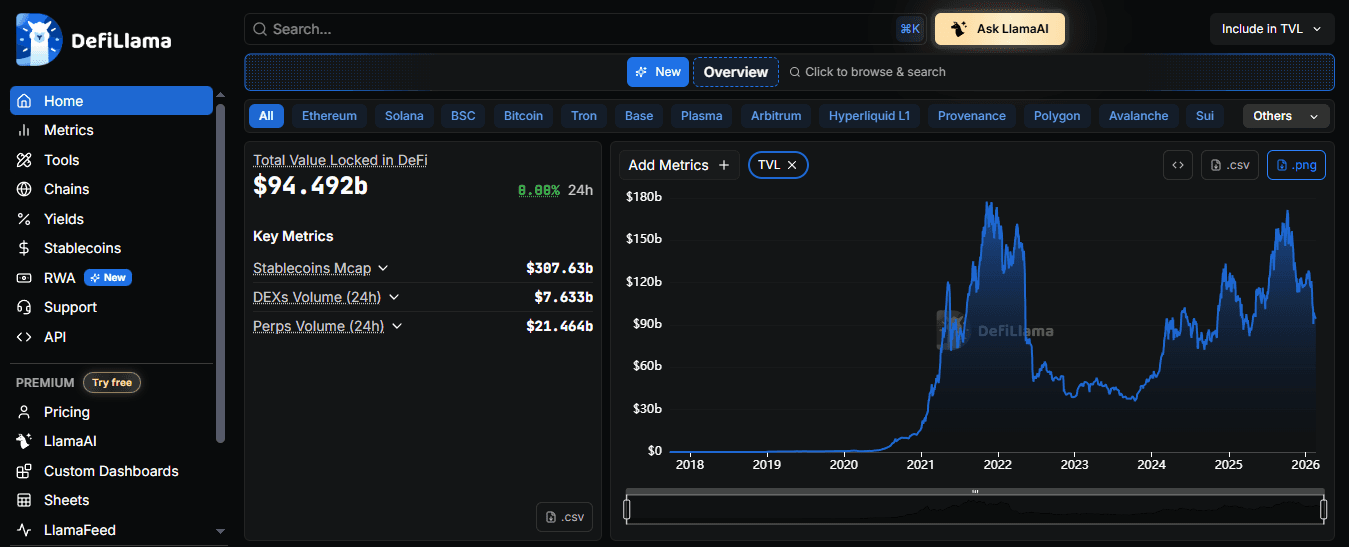Select the Ethereum chain tab
The width and height of the screenshot is (1349, 547).
click(x=329, y=116)
